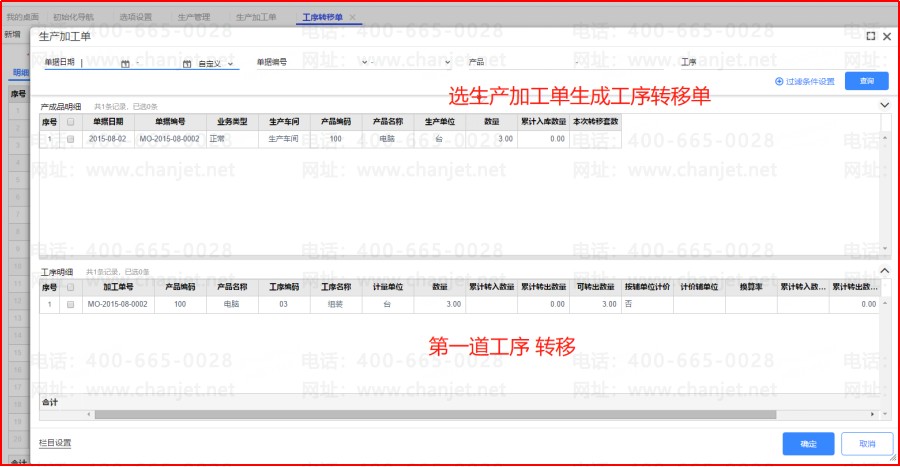
Task: Click the 加工单号 column header
Action: pyautogui.click(x=118, y=287)
